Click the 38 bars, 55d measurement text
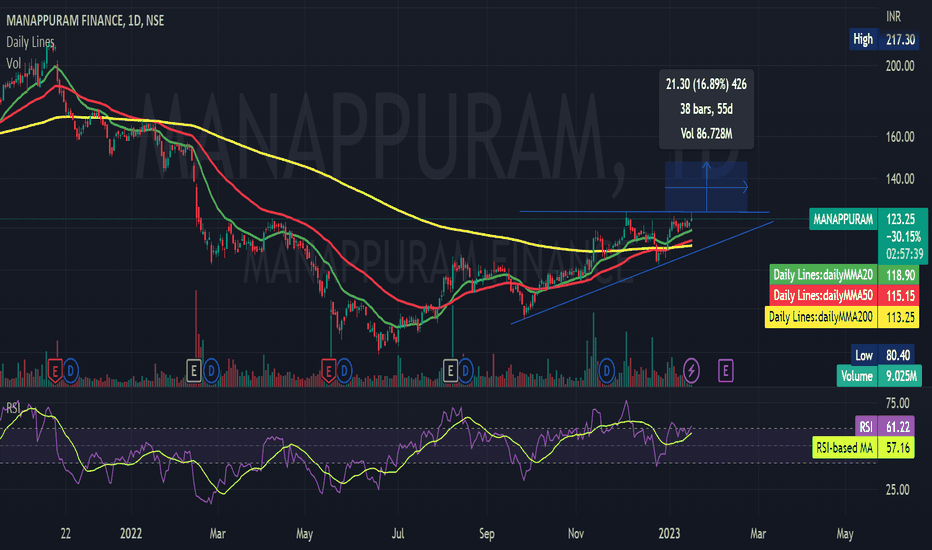The image size is (932, 550). pyautogui.click(x=706, y=109)
